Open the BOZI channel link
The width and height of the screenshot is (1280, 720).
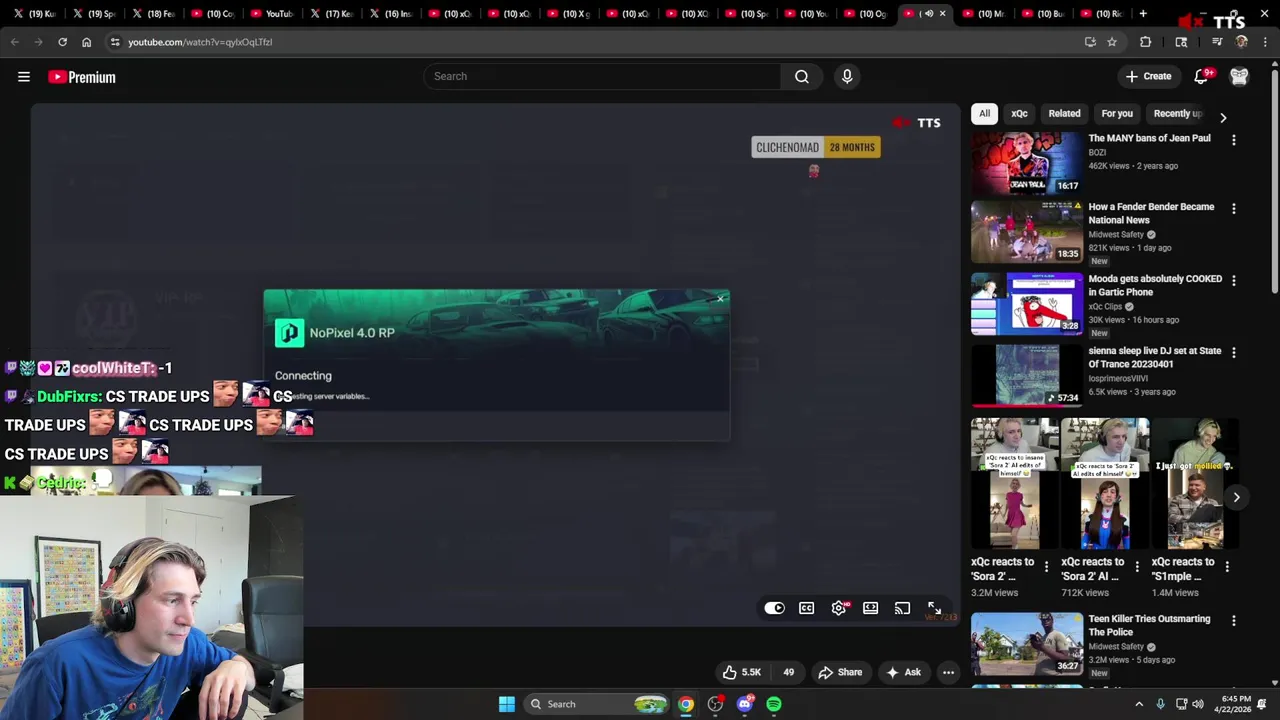[x=1097, y=153]
